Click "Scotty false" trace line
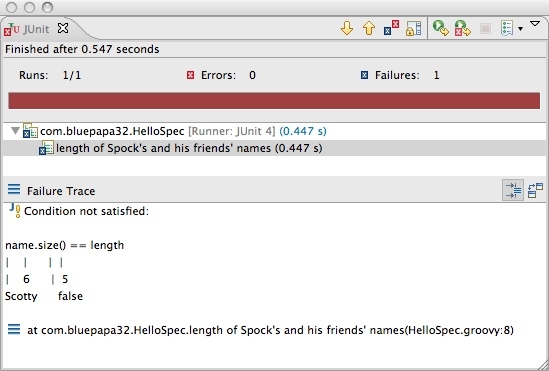This screenshot has height=371, width=549. [44, 296]
